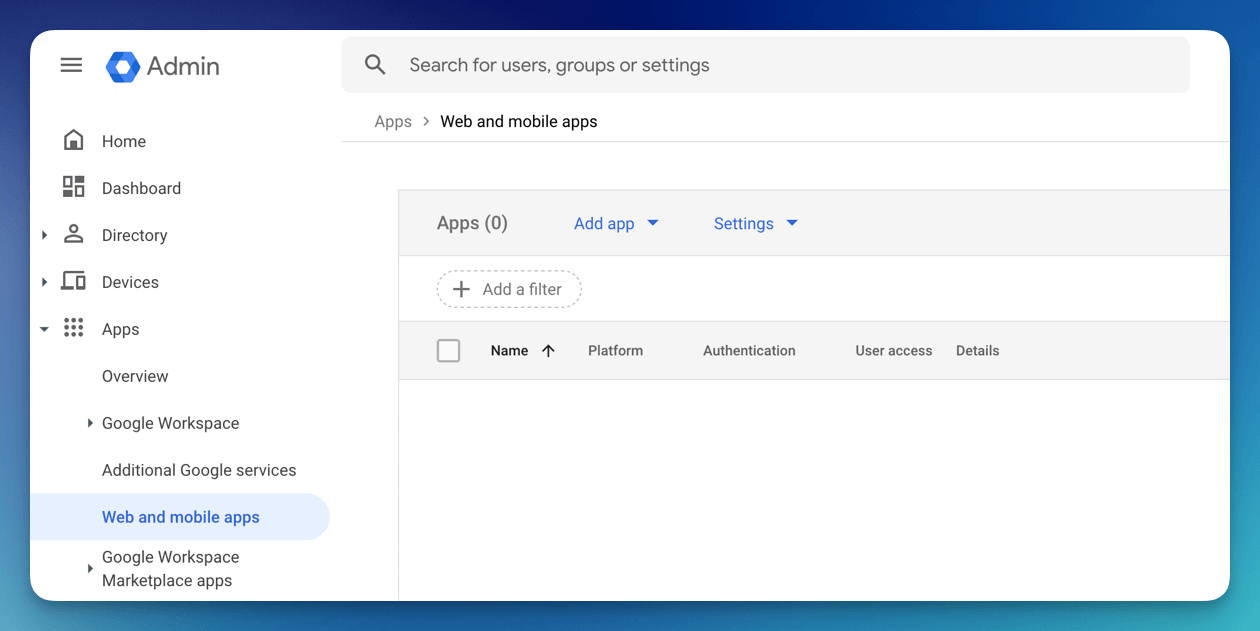Click the Apps label in sidebar
This screenshot has height=631, width=1260.
[120, 329]
